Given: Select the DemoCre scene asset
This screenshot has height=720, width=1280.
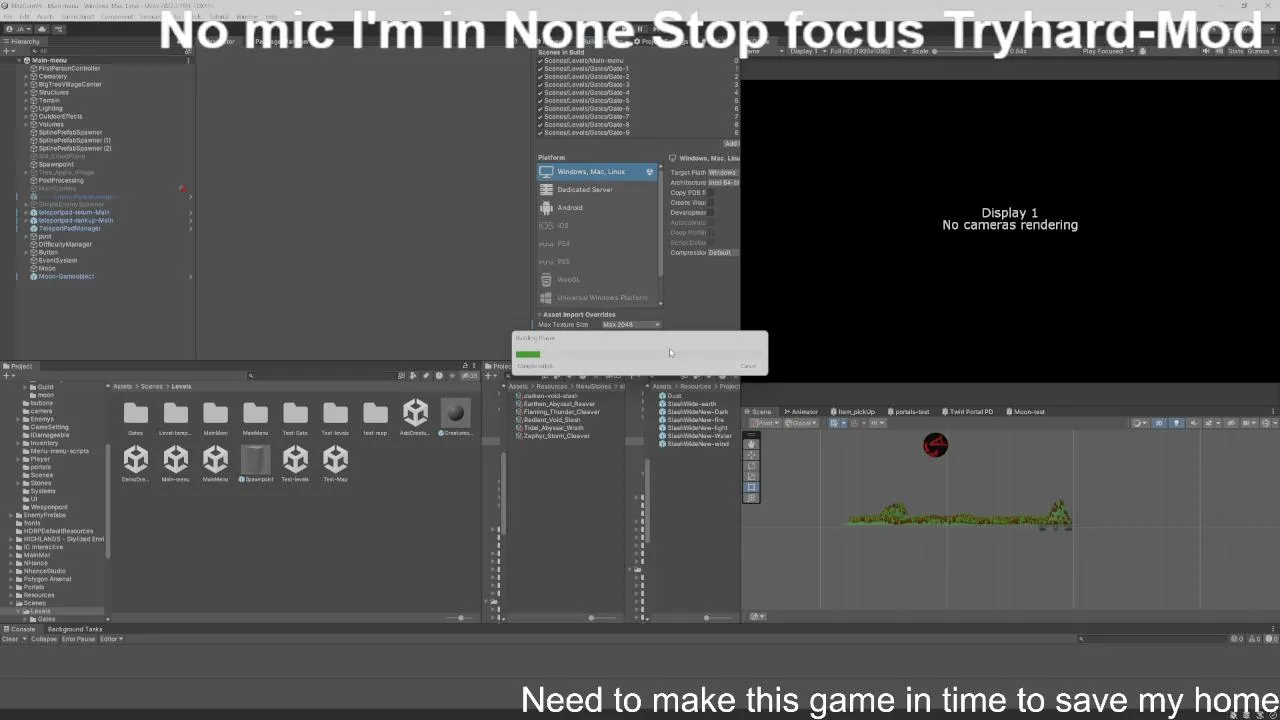Looking at the screenshot, I should click(x=135, y=459).
